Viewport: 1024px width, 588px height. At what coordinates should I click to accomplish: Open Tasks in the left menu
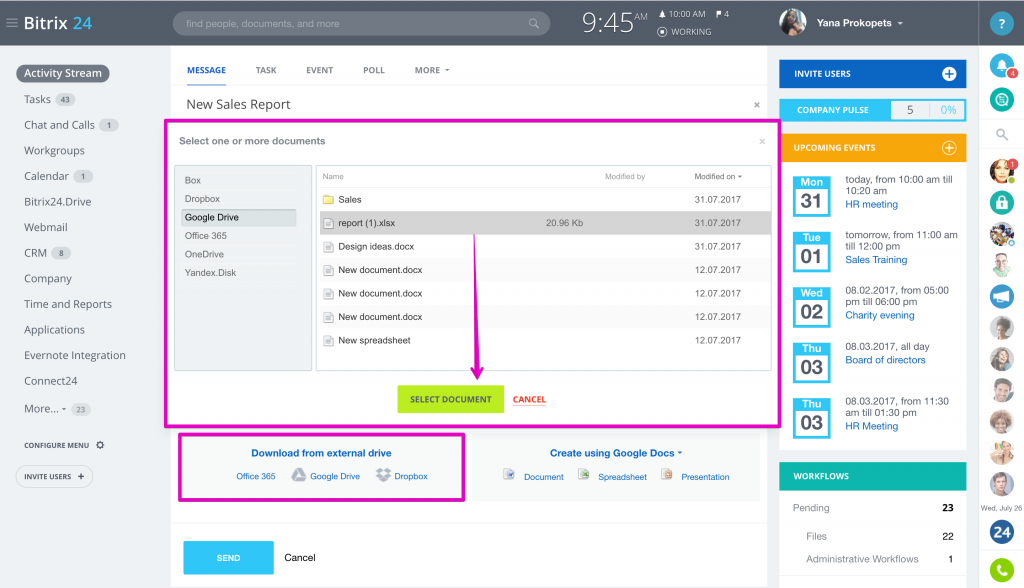(37, 99)
